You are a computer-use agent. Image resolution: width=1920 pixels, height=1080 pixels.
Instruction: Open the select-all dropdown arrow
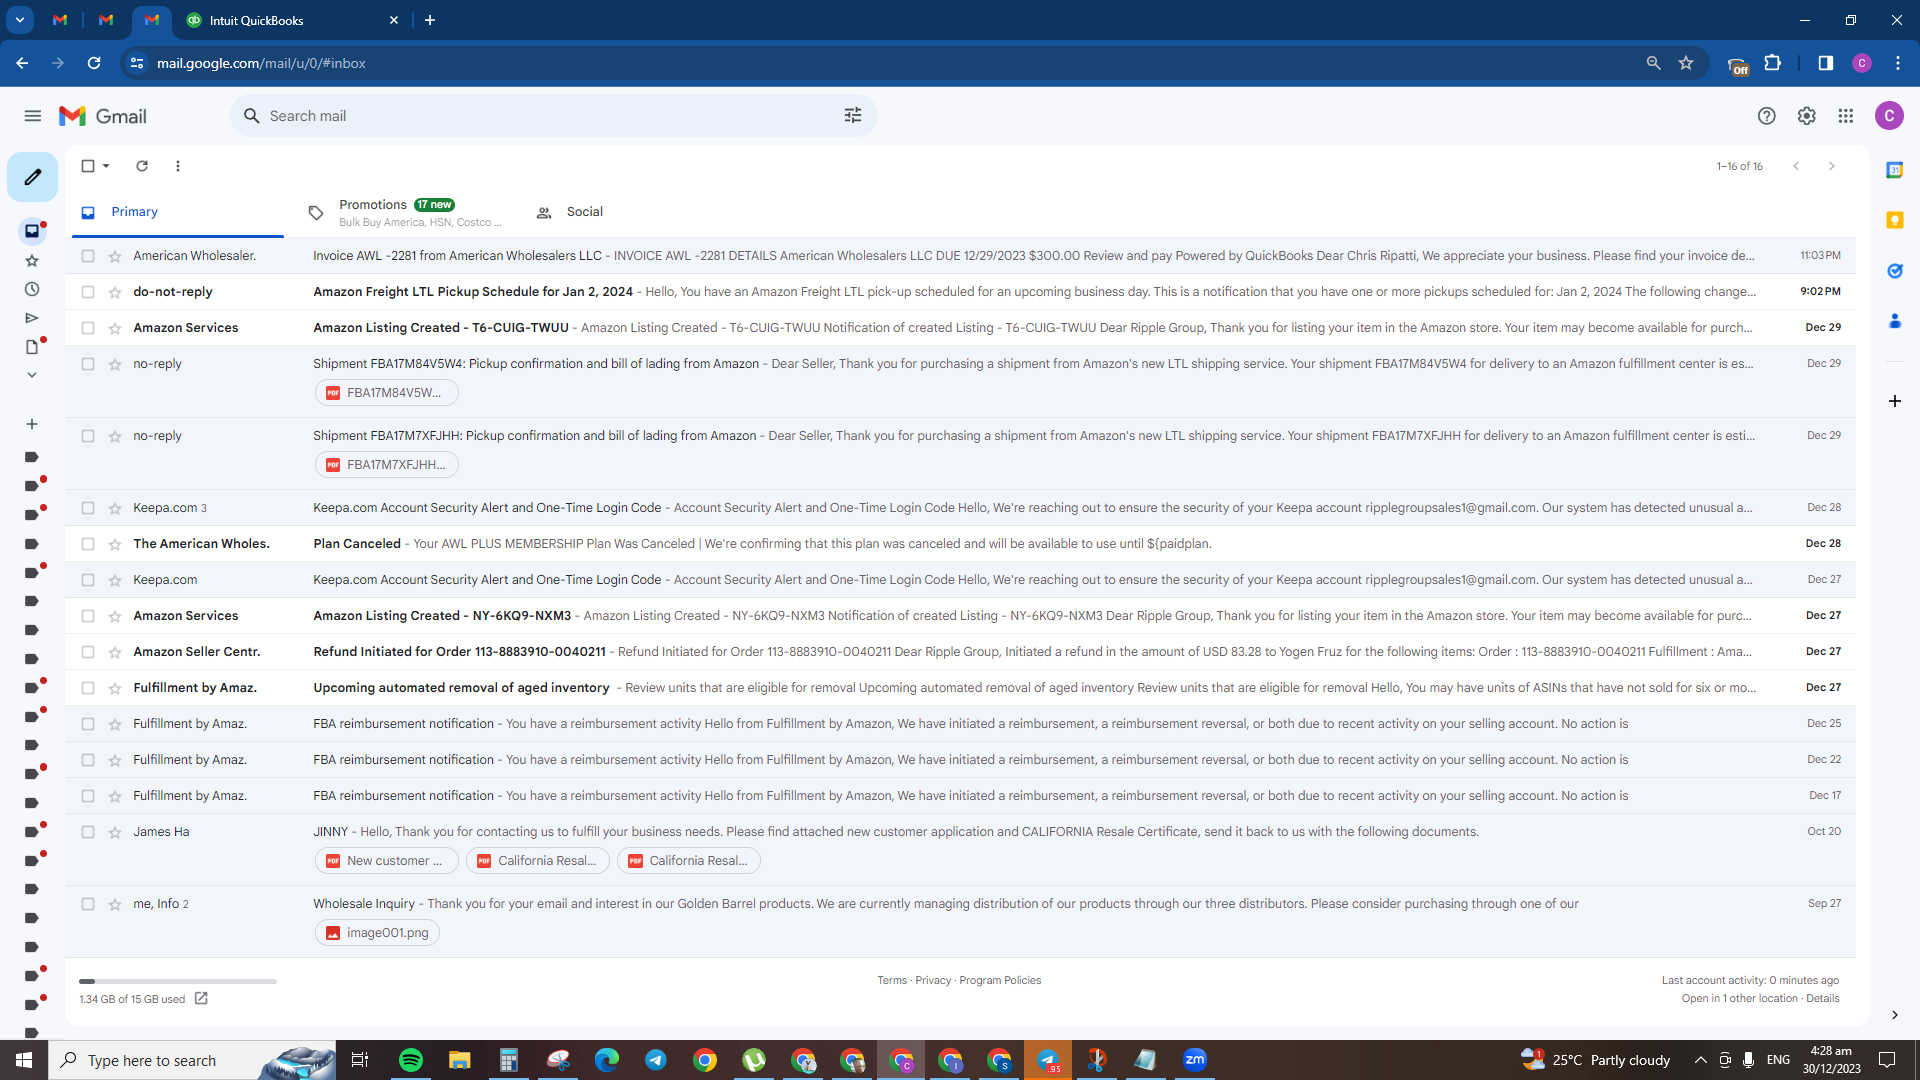click(x=106, y=166)
